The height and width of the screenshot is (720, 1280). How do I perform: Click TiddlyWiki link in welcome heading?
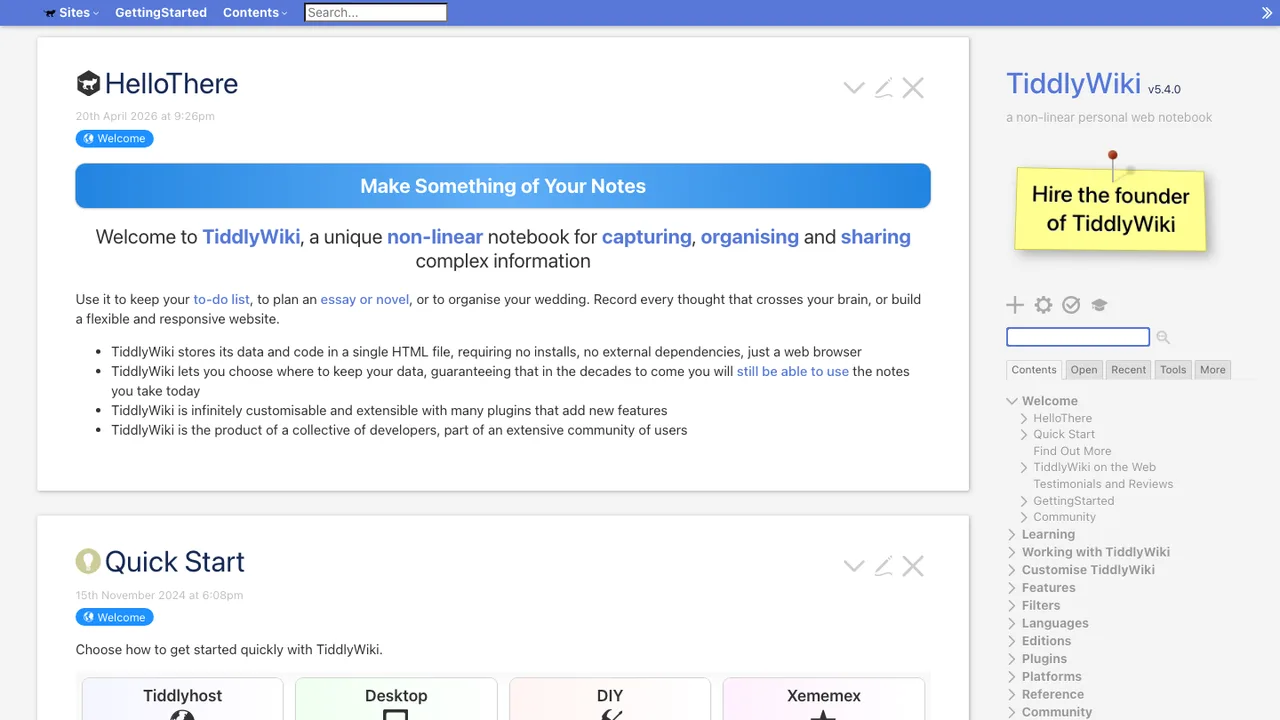pos(251,237)
